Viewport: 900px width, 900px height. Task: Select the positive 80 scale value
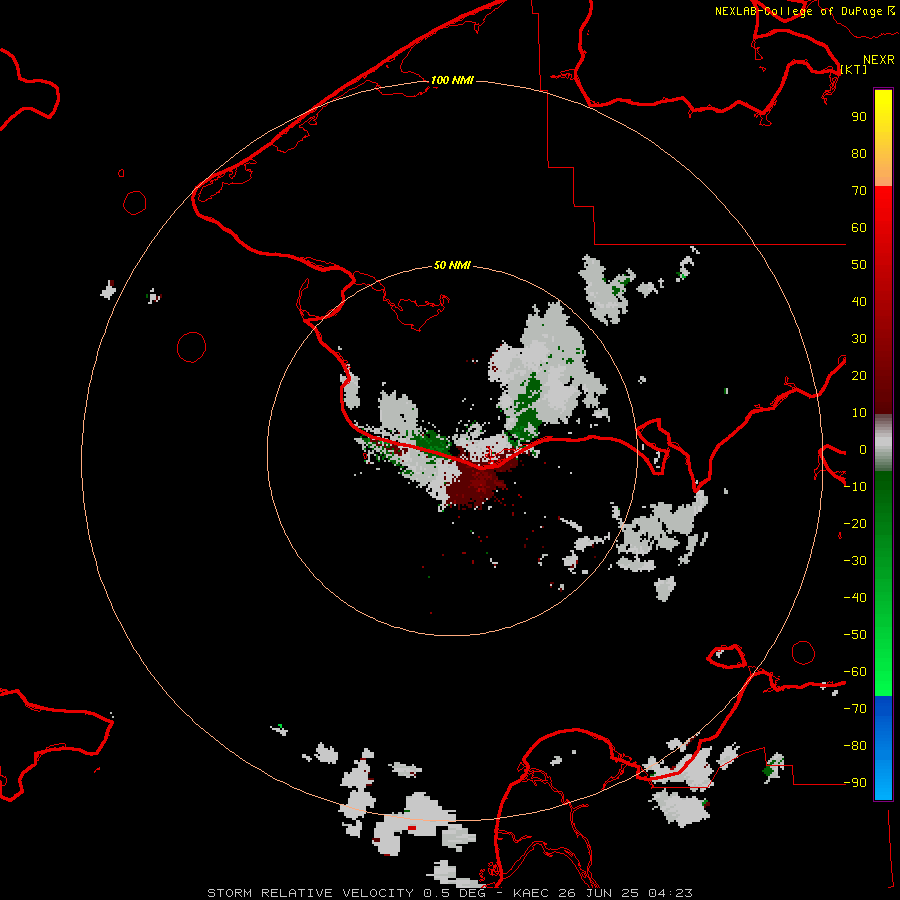859,154
